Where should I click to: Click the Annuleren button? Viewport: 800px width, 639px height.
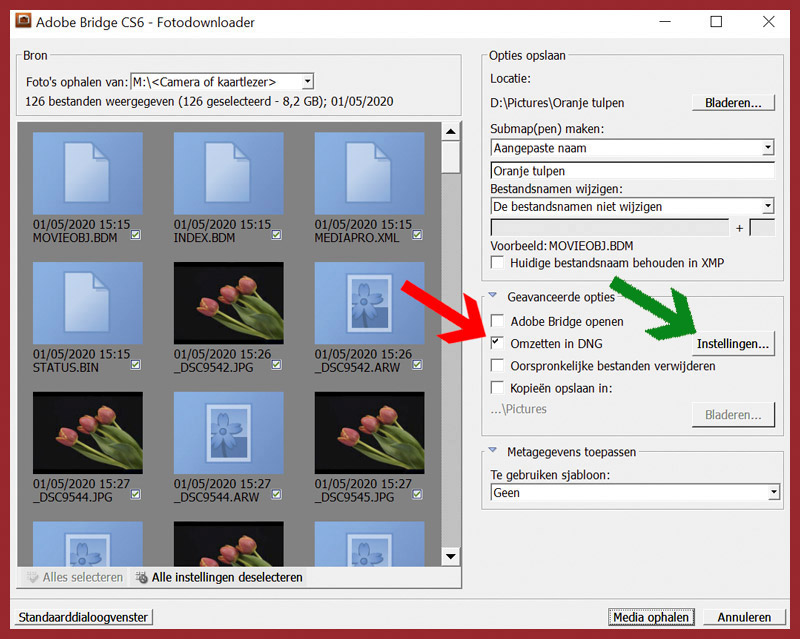coord(744,617)
